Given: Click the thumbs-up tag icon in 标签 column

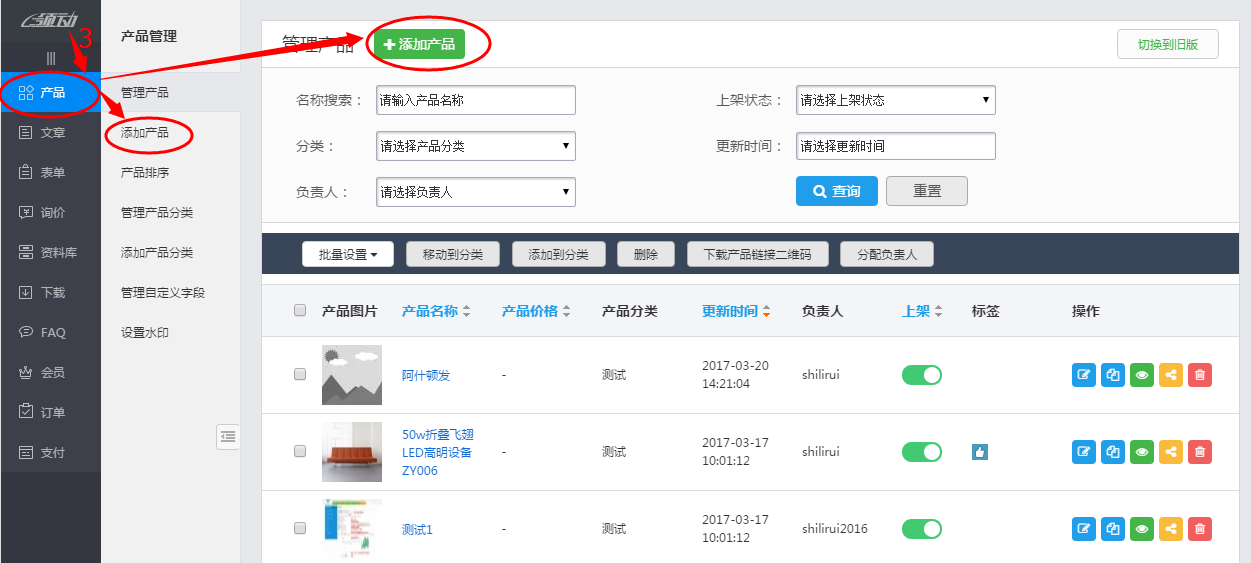Looking at the screenshot, I should [x=980, y=452].
